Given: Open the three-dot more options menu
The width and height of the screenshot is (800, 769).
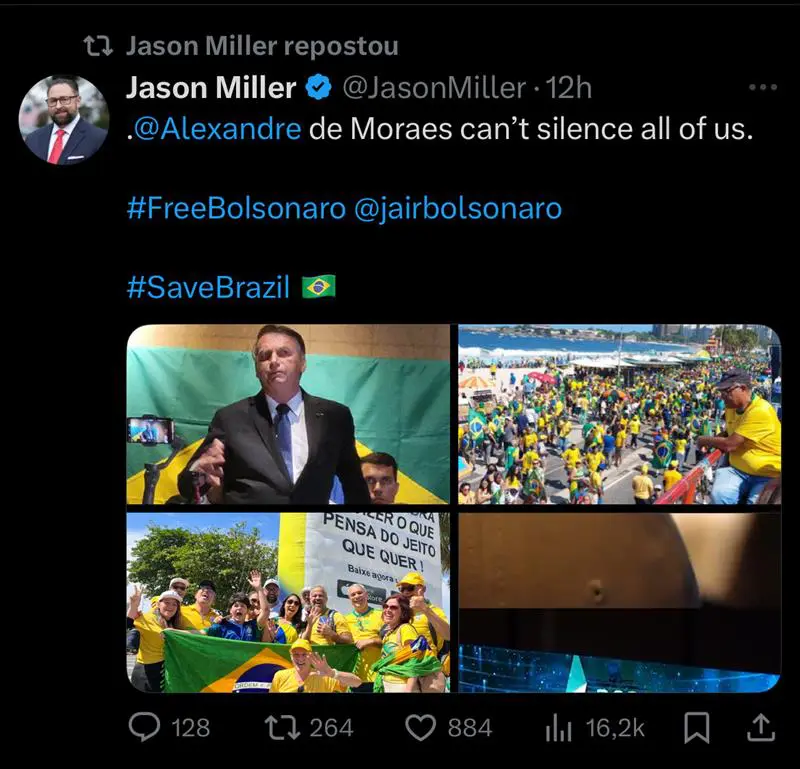Looking at the screenshot, I should (763, 88).
